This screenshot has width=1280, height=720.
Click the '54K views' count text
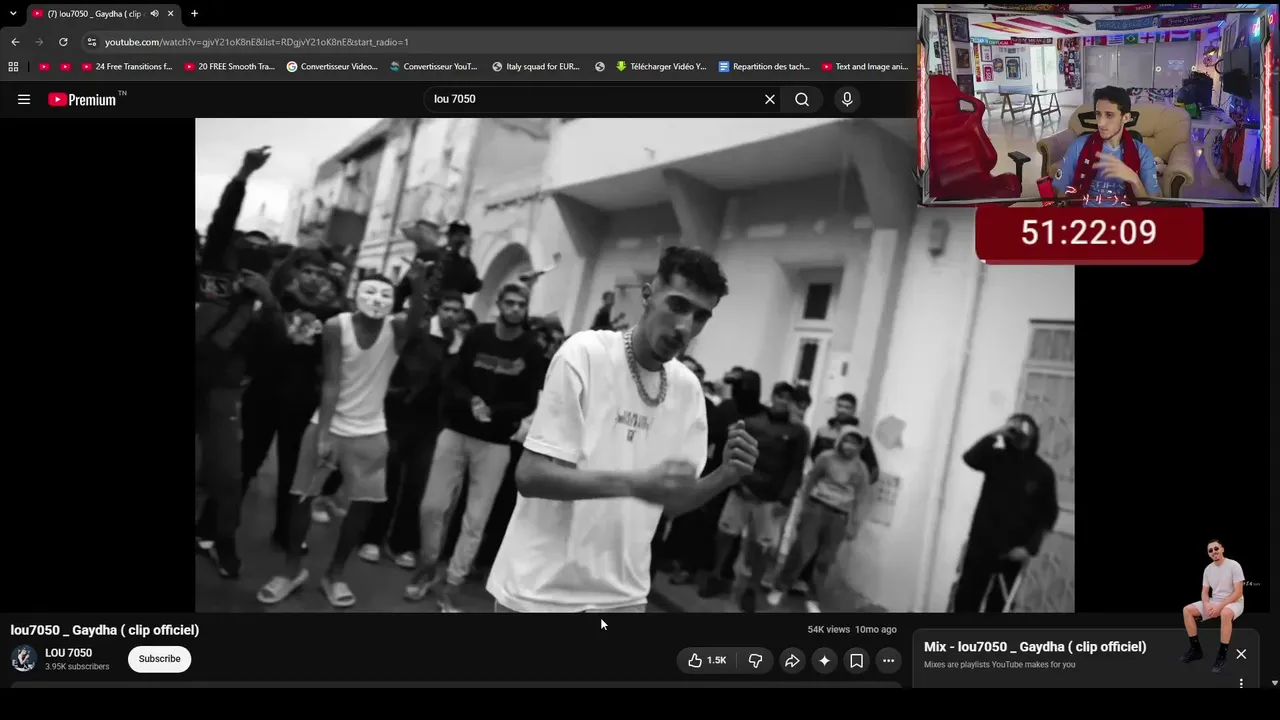(829, 629)
